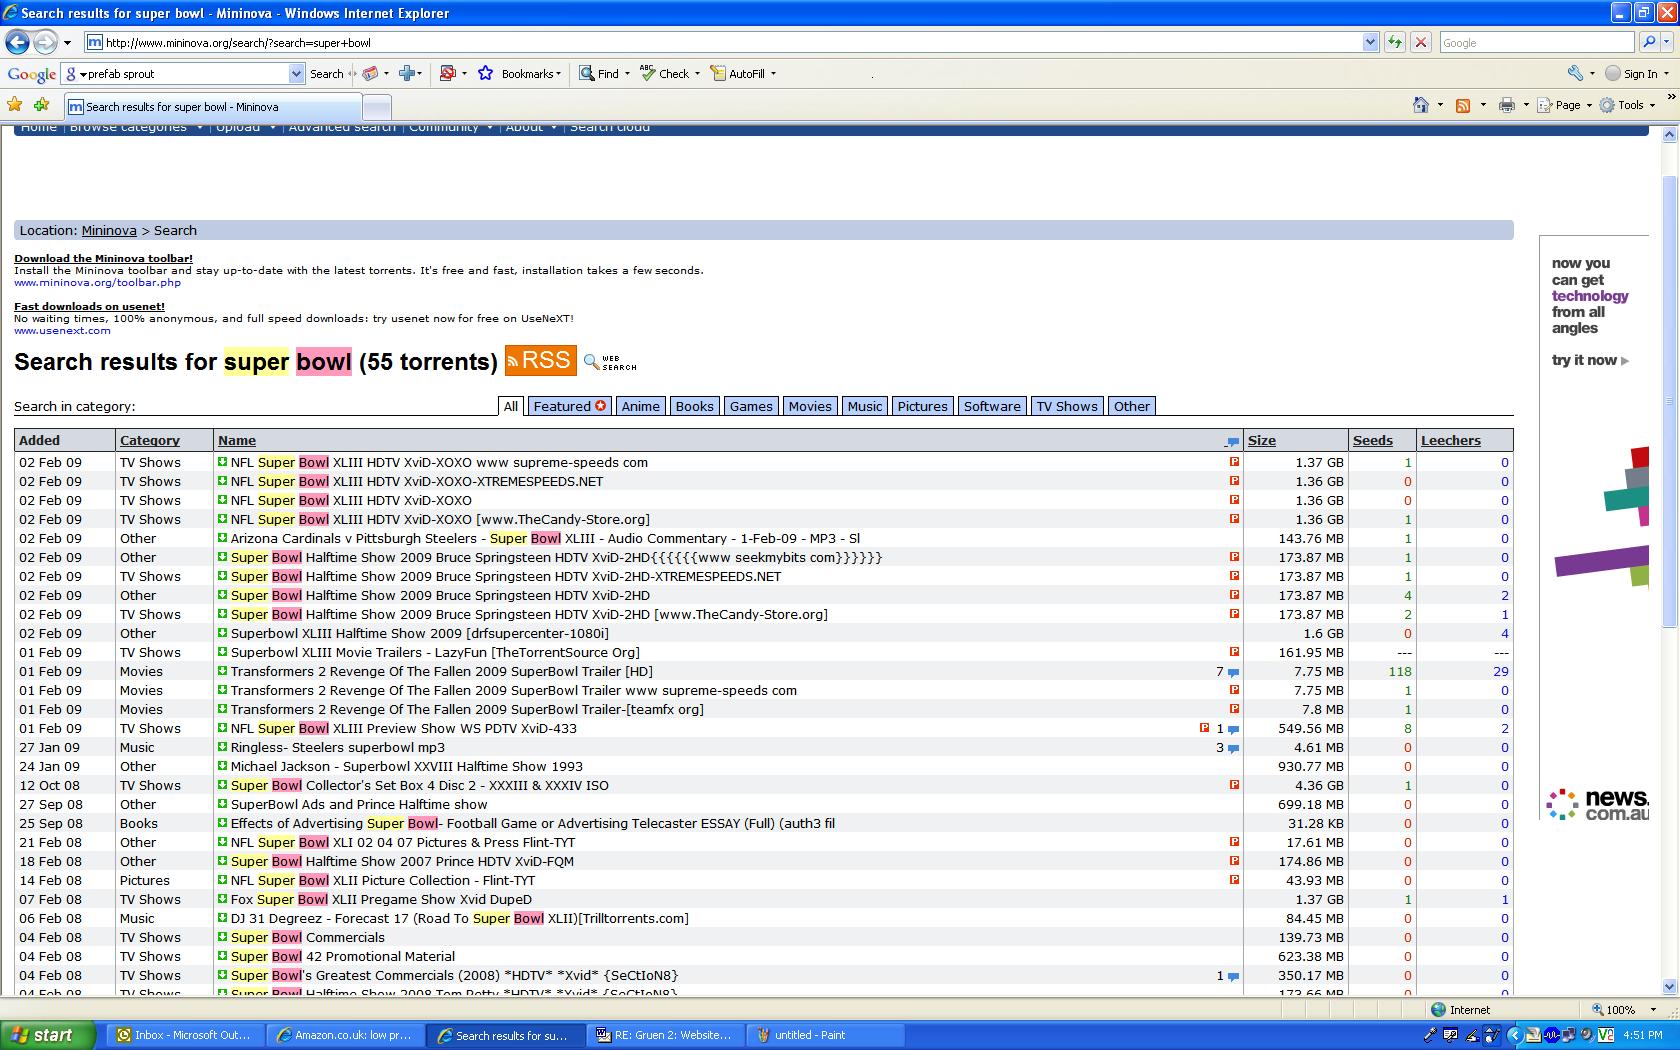Click the comments column header bubble icon
This screenshot has width=1680, height=1050.
pyautogui.click(x=1232, y=441)
